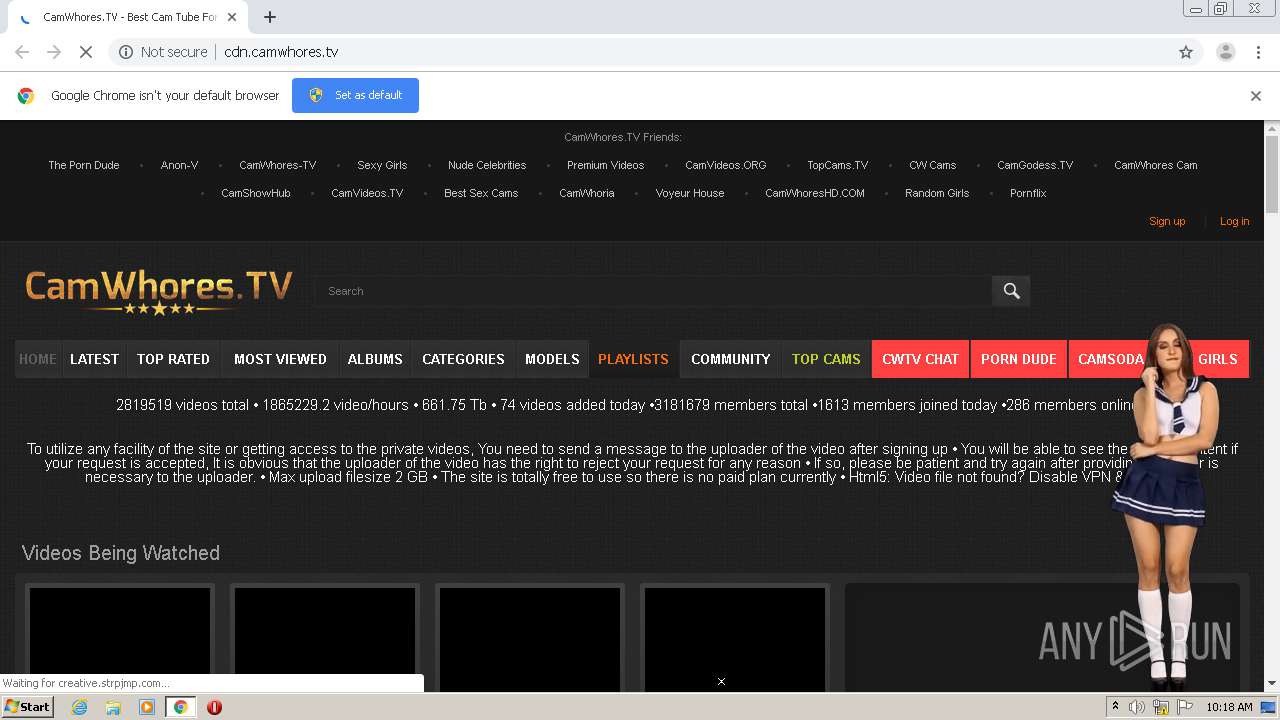The width and height of the screenshot is (1280, 720).
Task: Open the MODELS navigation tab
Action: coord(552,359)
